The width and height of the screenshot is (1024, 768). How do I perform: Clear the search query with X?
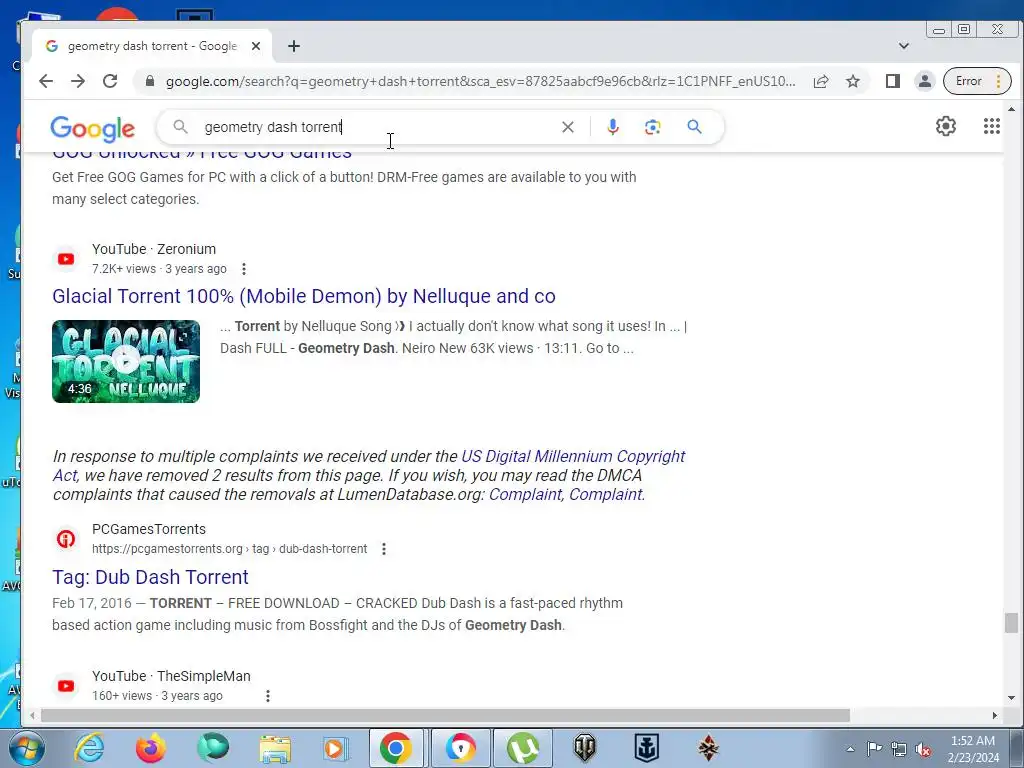click(x=568, y=127)
